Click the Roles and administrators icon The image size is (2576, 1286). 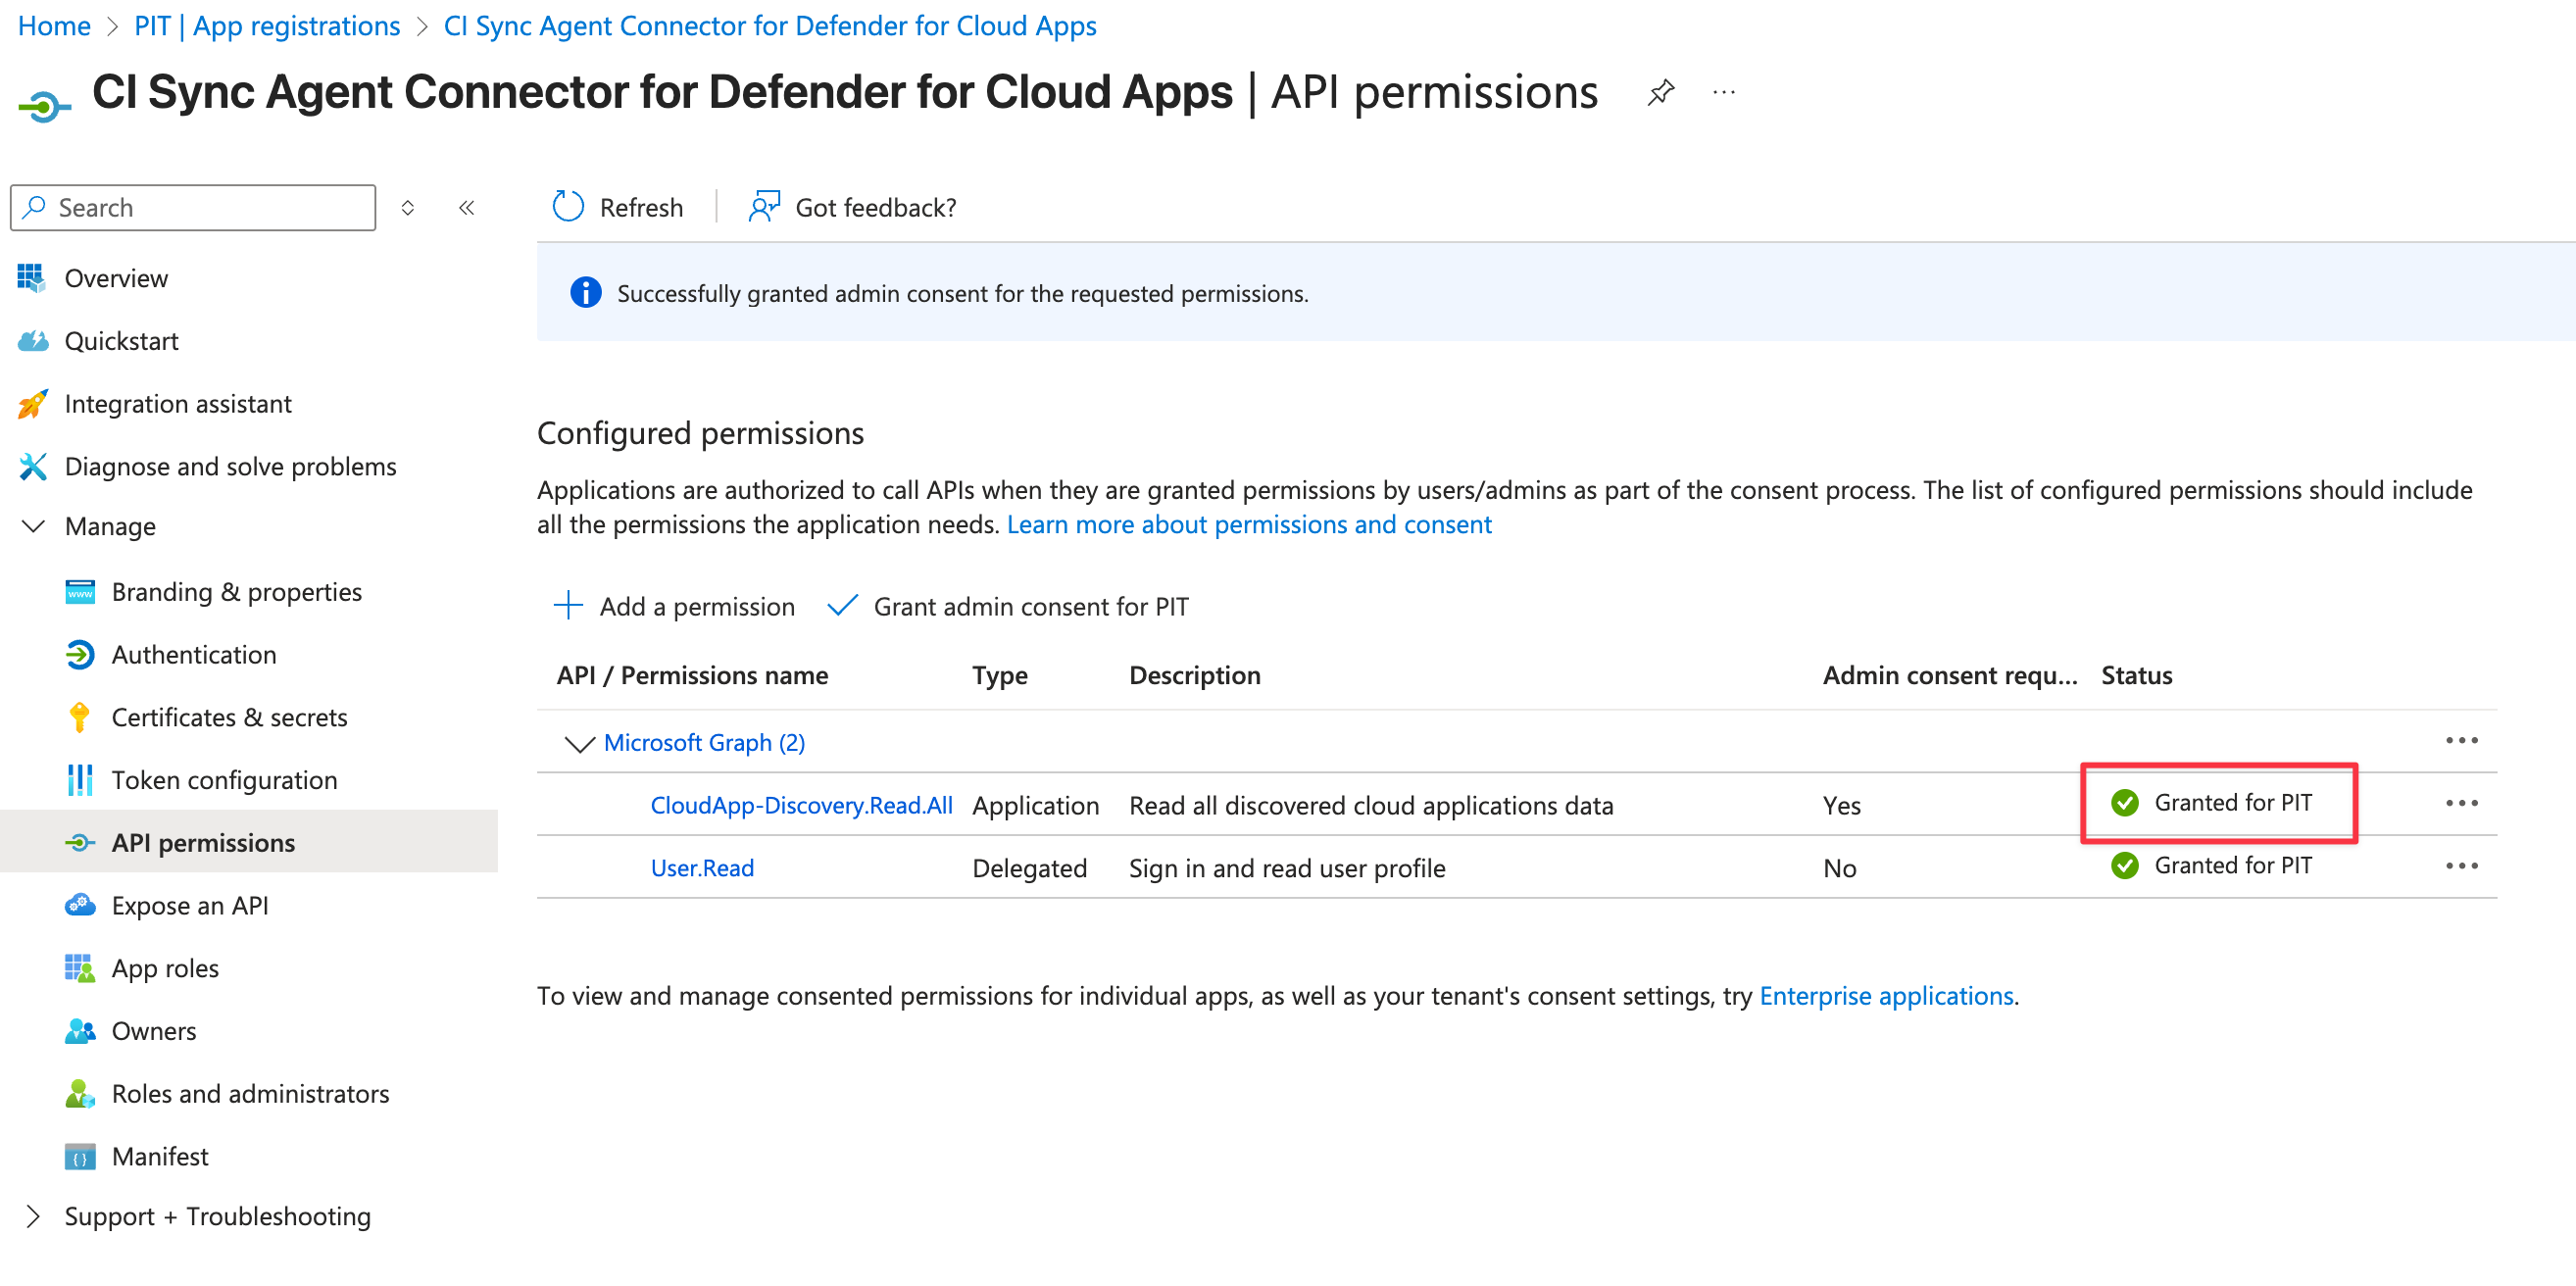coord(80,1094)
